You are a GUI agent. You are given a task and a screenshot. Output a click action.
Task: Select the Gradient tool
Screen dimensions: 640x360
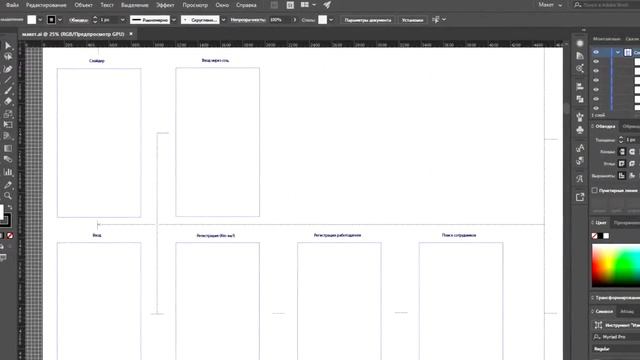pyautogui.click(x=8, y=148)
